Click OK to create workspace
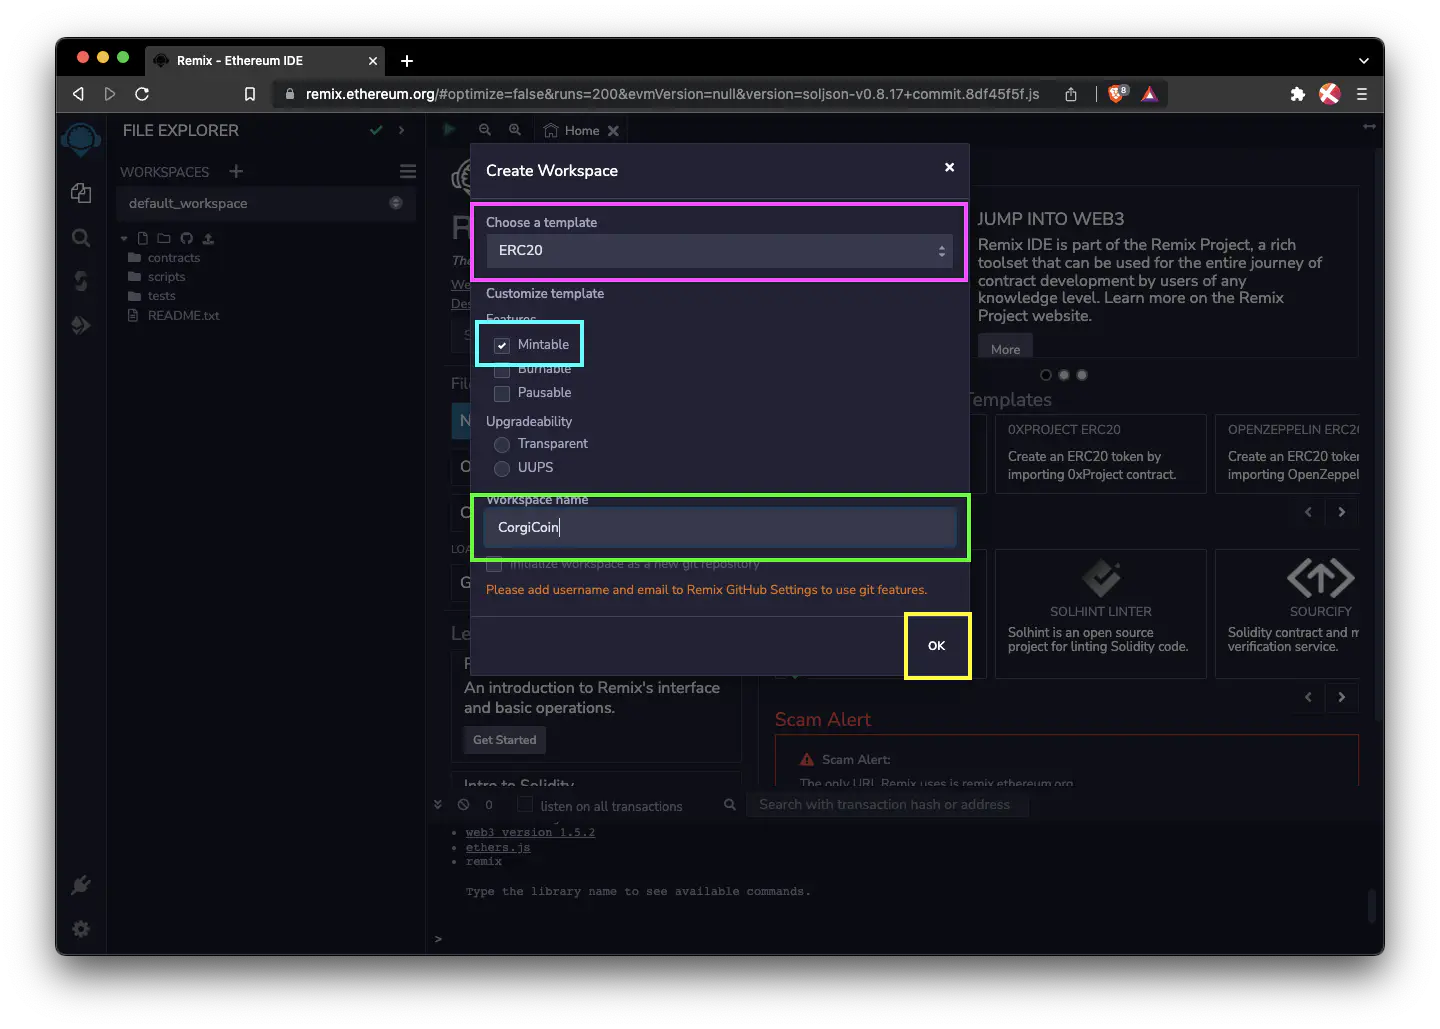Image resolution: width=1440 pixels, height=1029 pixels. click(x=937, y=646)
